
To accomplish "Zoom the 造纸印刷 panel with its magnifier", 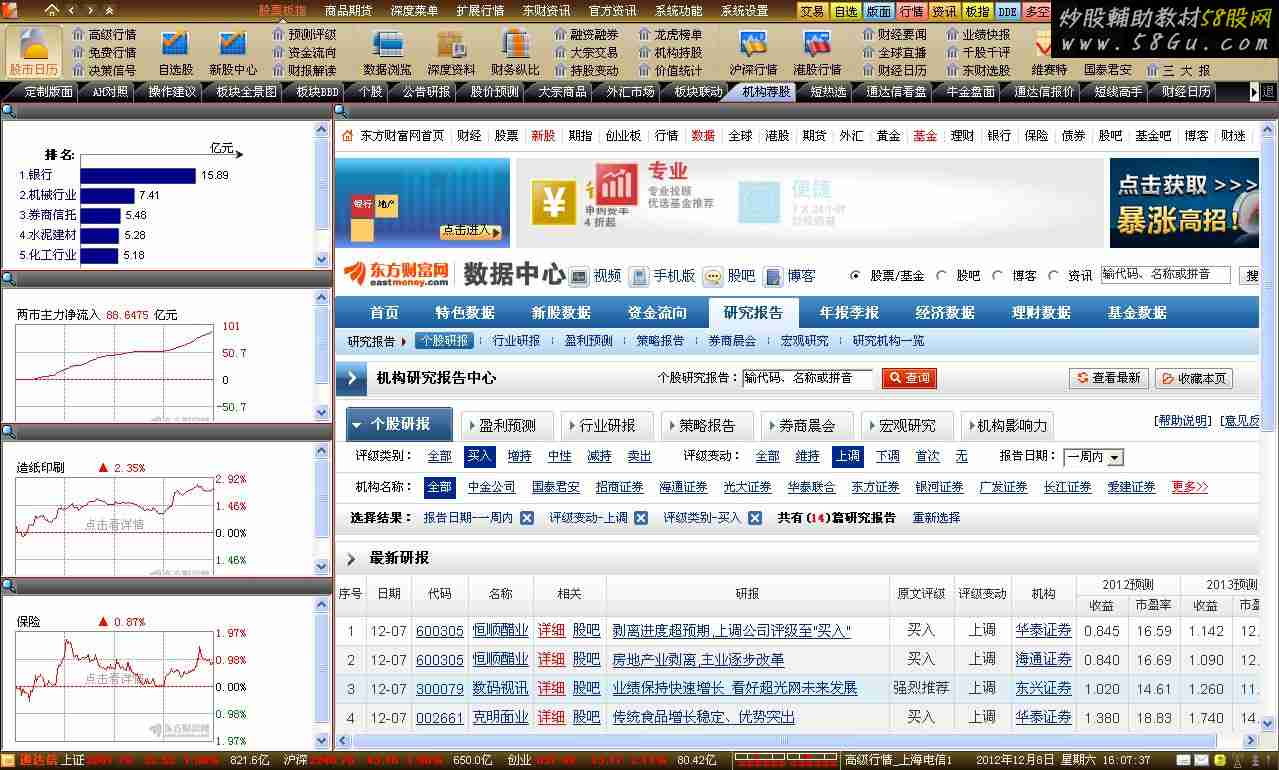I will click(x=9, y=433).
